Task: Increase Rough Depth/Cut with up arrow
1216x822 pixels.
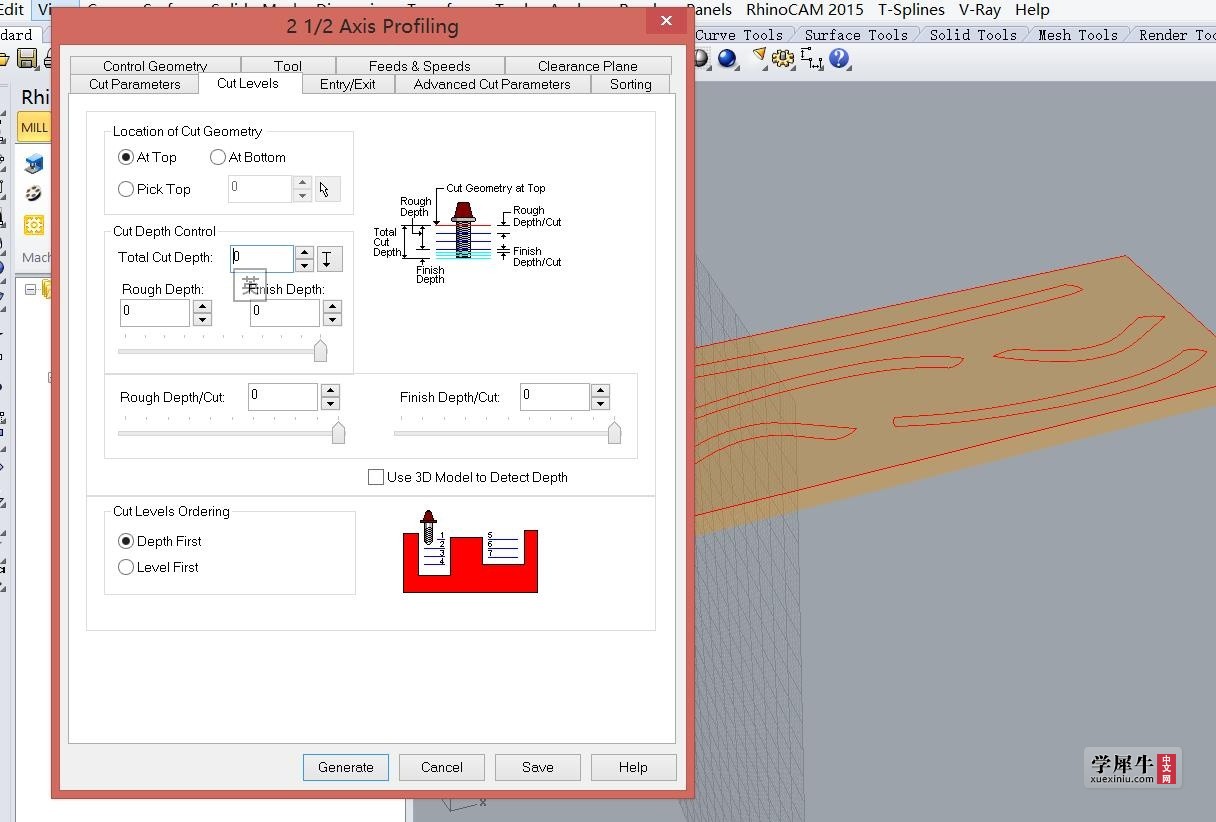Action: click(330, 391)
